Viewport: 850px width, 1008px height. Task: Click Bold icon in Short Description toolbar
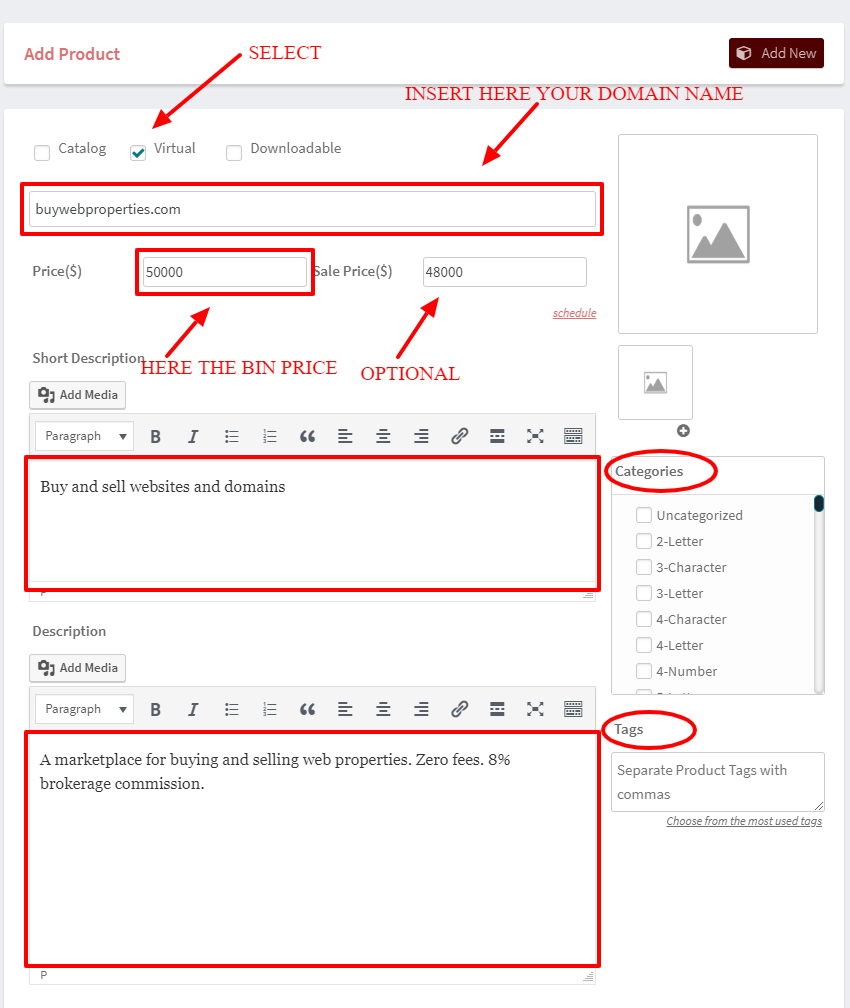tap(155, 436)
